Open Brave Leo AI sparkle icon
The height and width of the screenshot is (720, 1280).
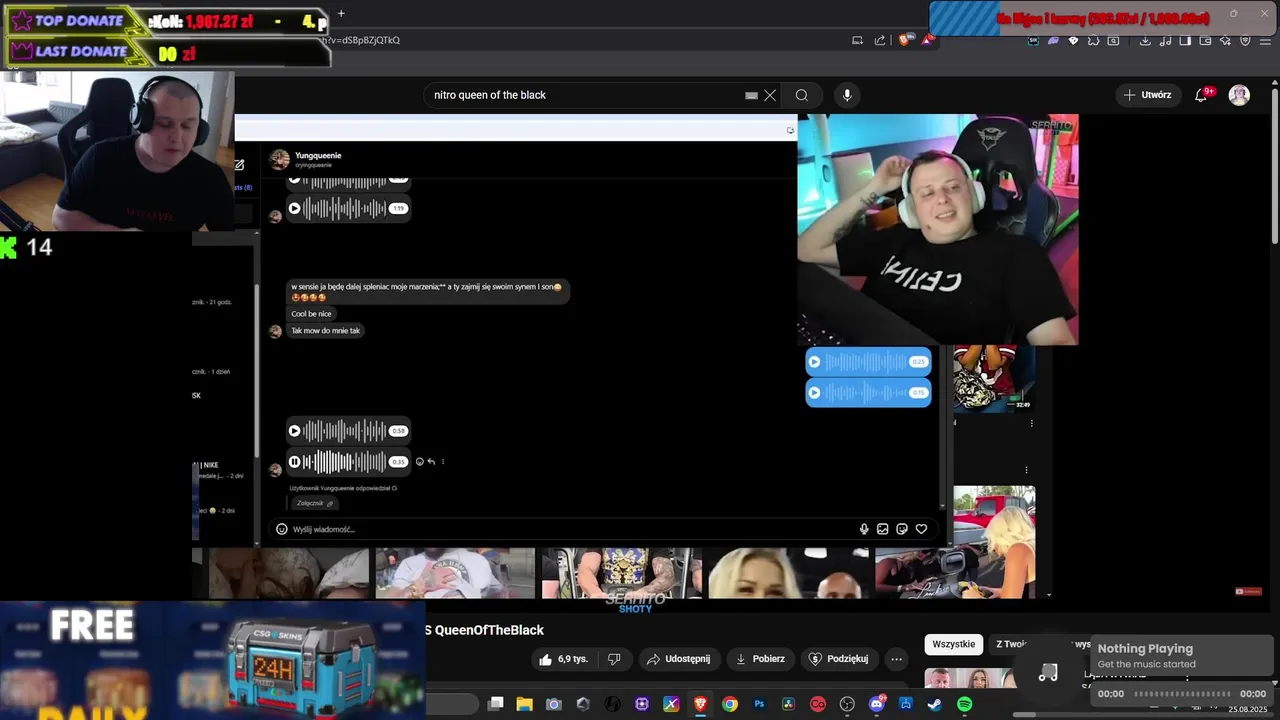1225,40
